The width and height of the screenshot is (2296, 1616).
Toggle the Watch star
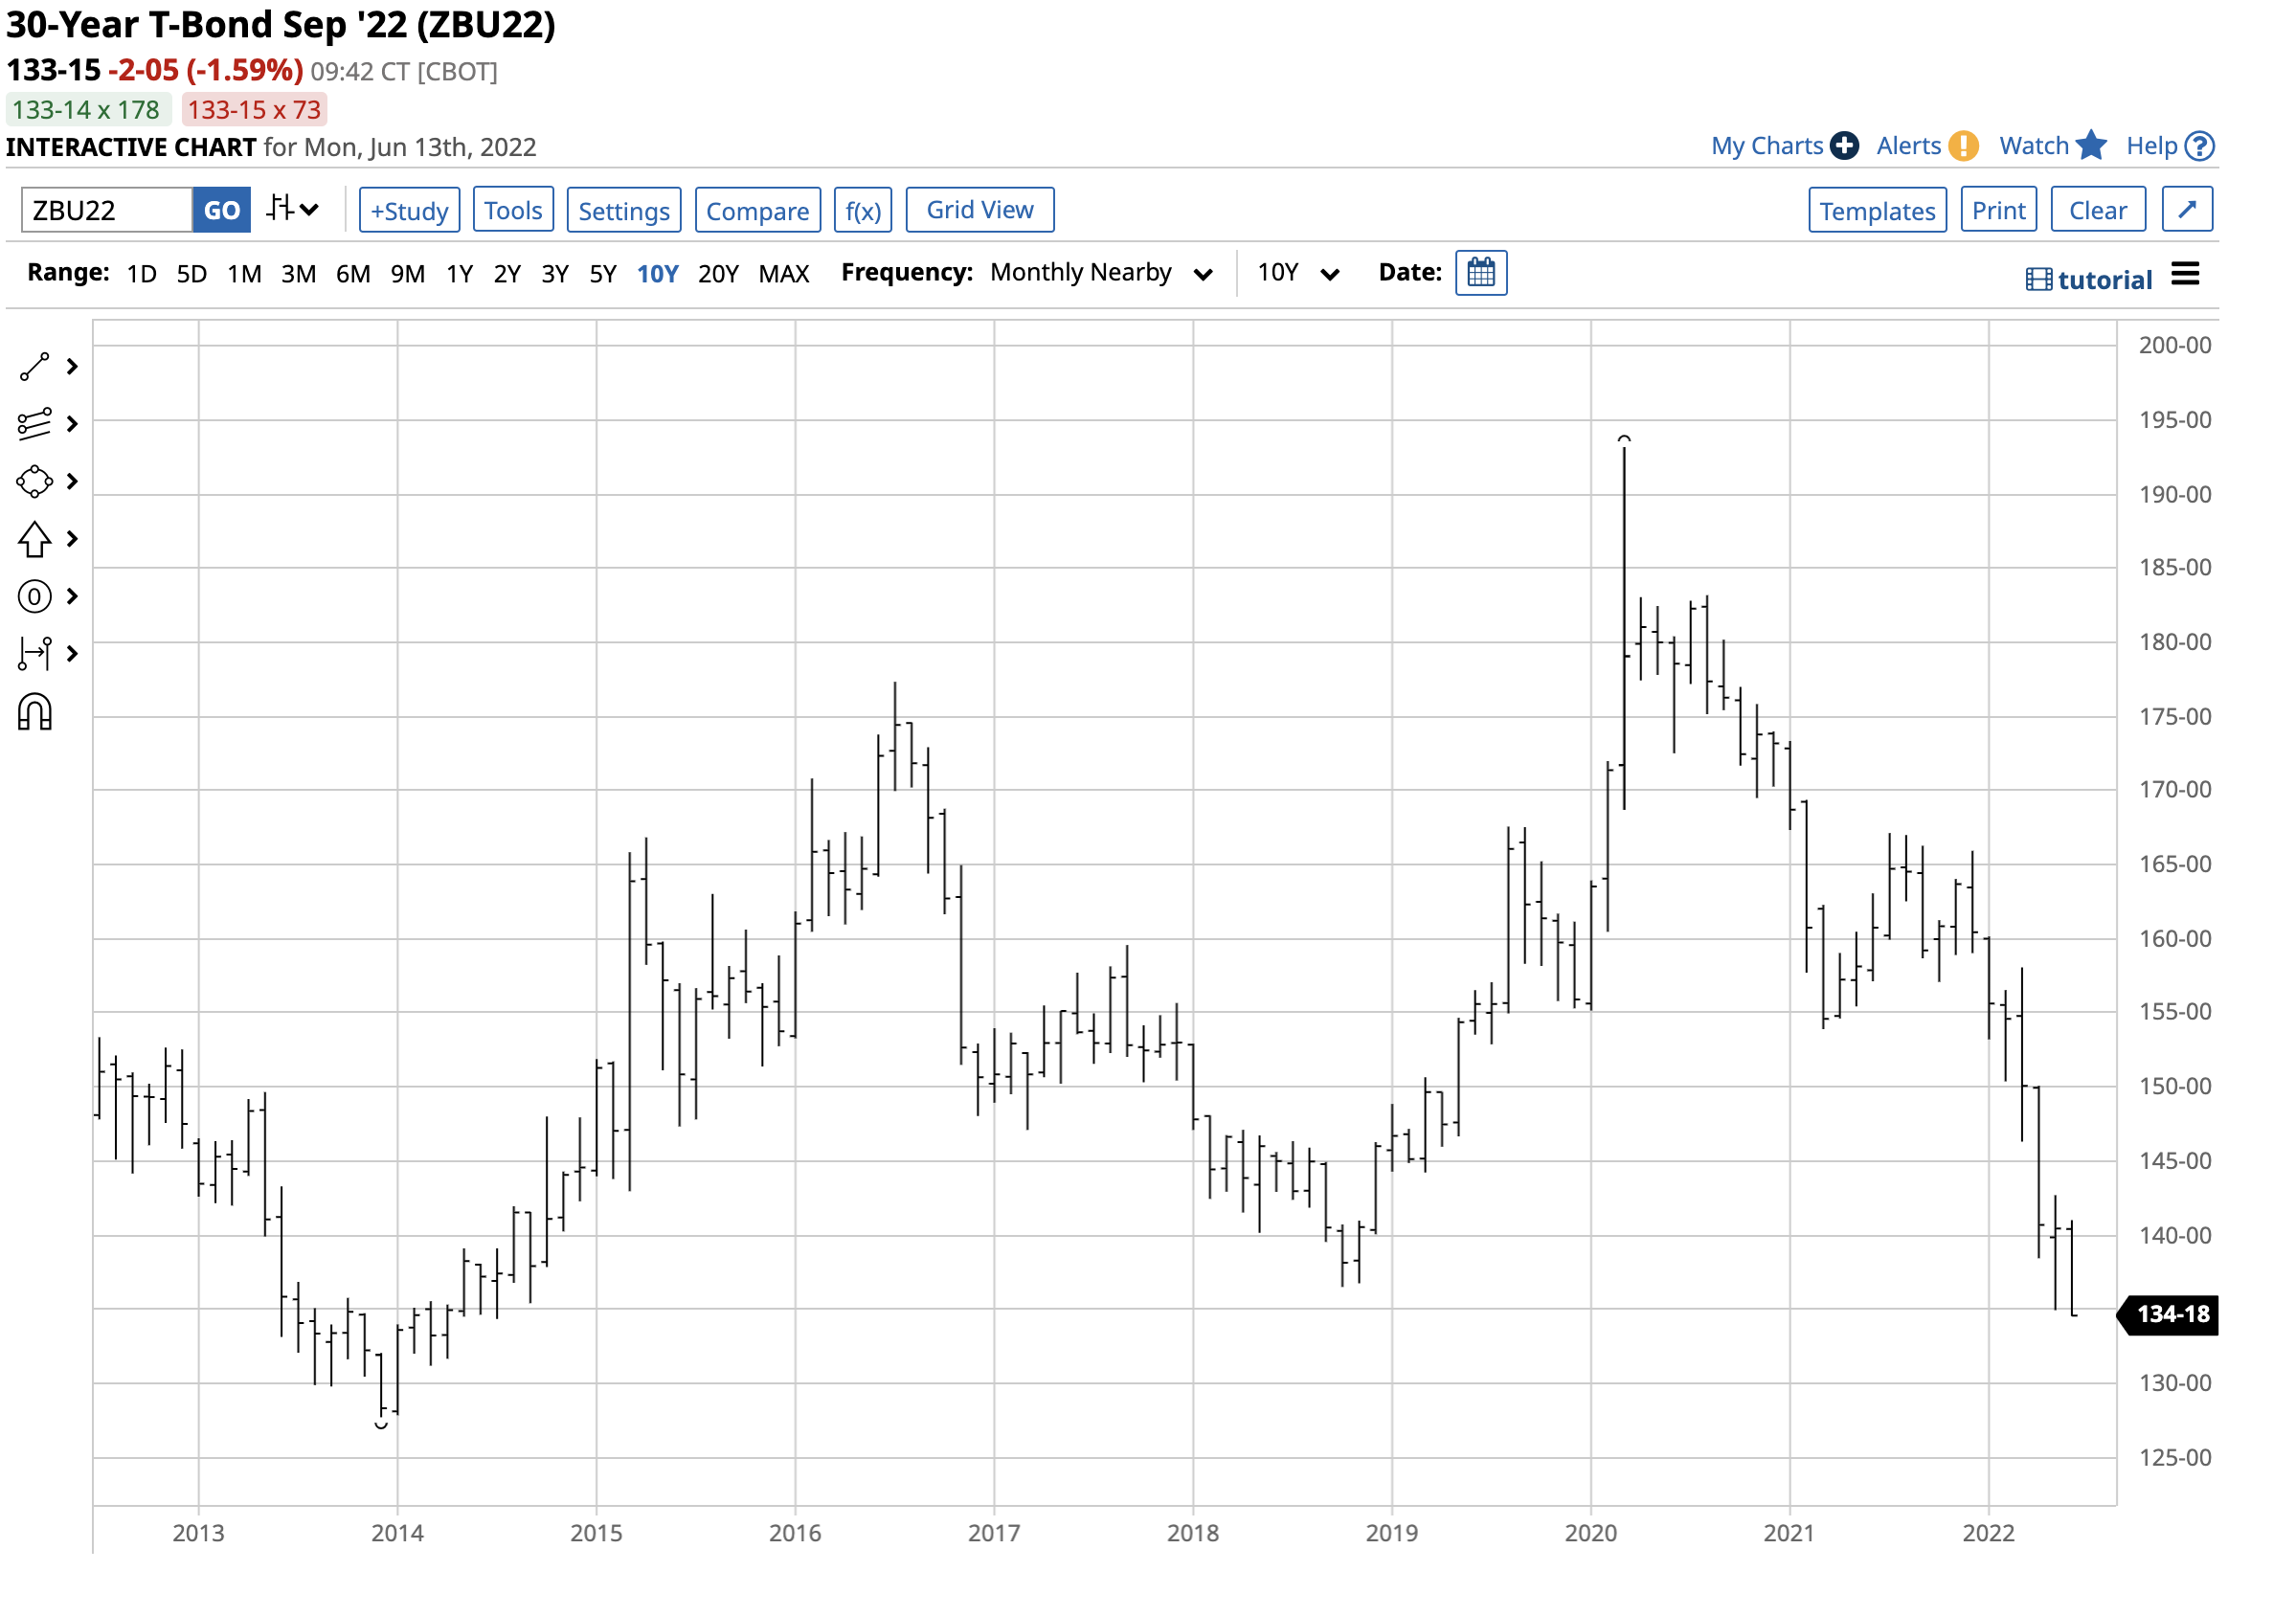(x=2090, y=146)
